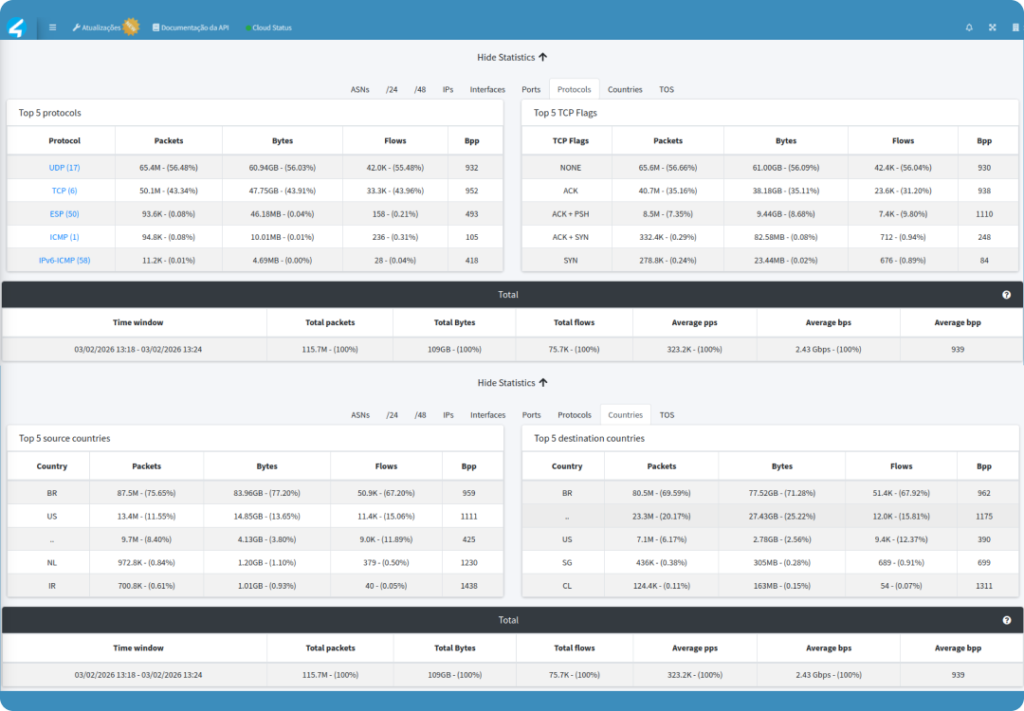Check Cloud Status in top bar
The image size is (1024, 711).
[268, 28]
